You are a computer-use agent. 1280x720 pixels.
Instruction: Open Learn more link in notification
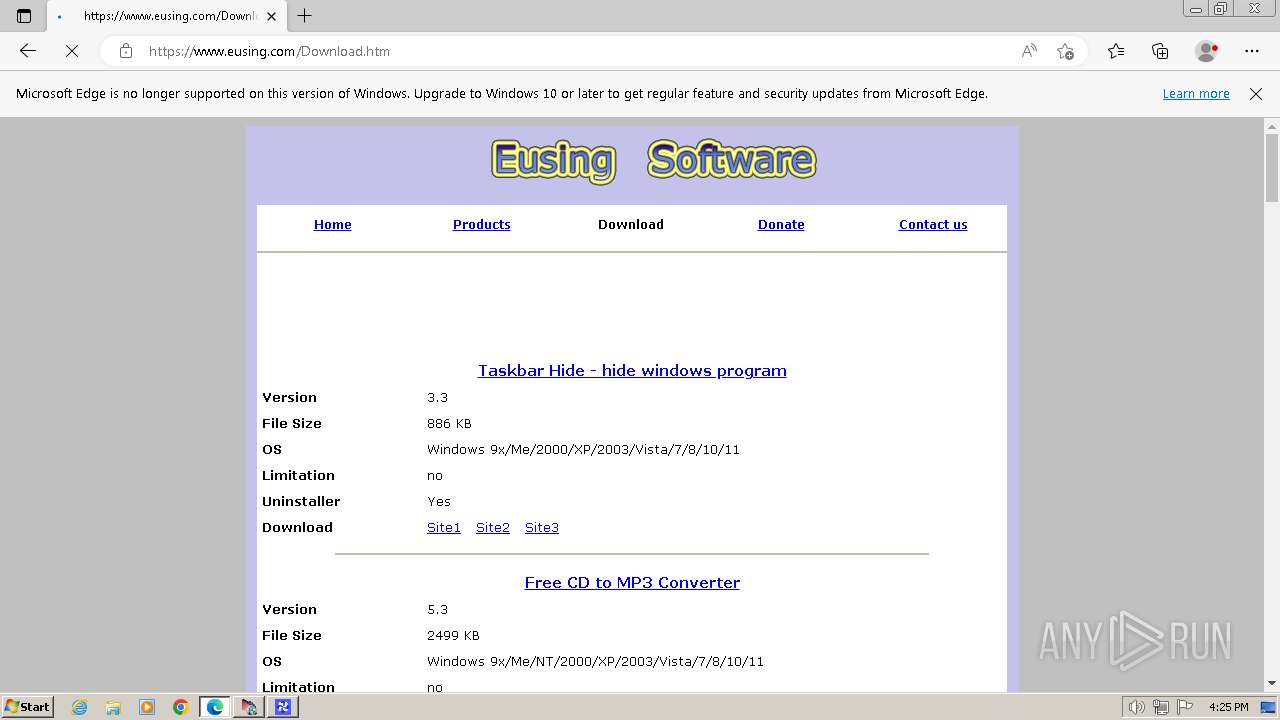click(1196, 94)
